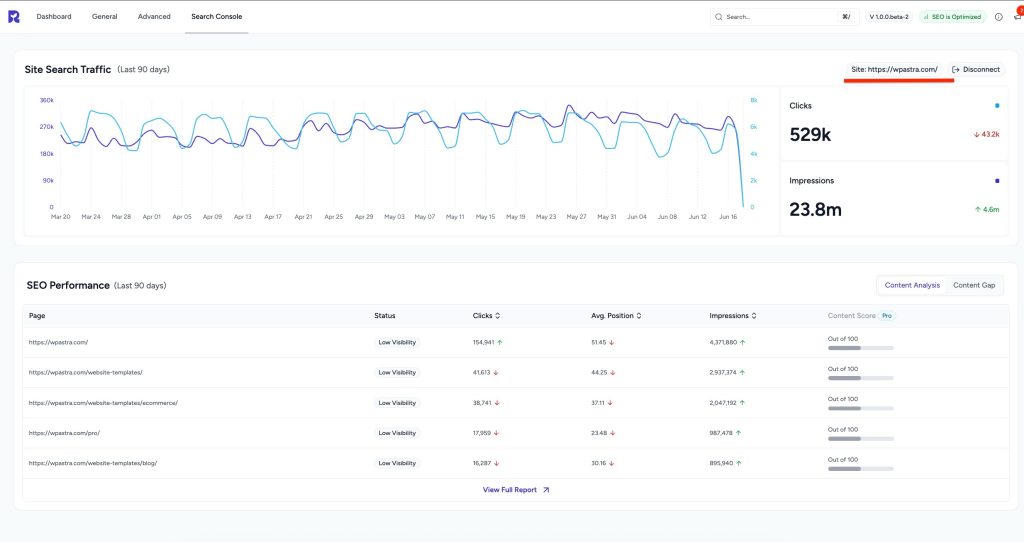
Task: Click Low Visibility badge for /blog/ row
Action: click(x=397, y=463)
